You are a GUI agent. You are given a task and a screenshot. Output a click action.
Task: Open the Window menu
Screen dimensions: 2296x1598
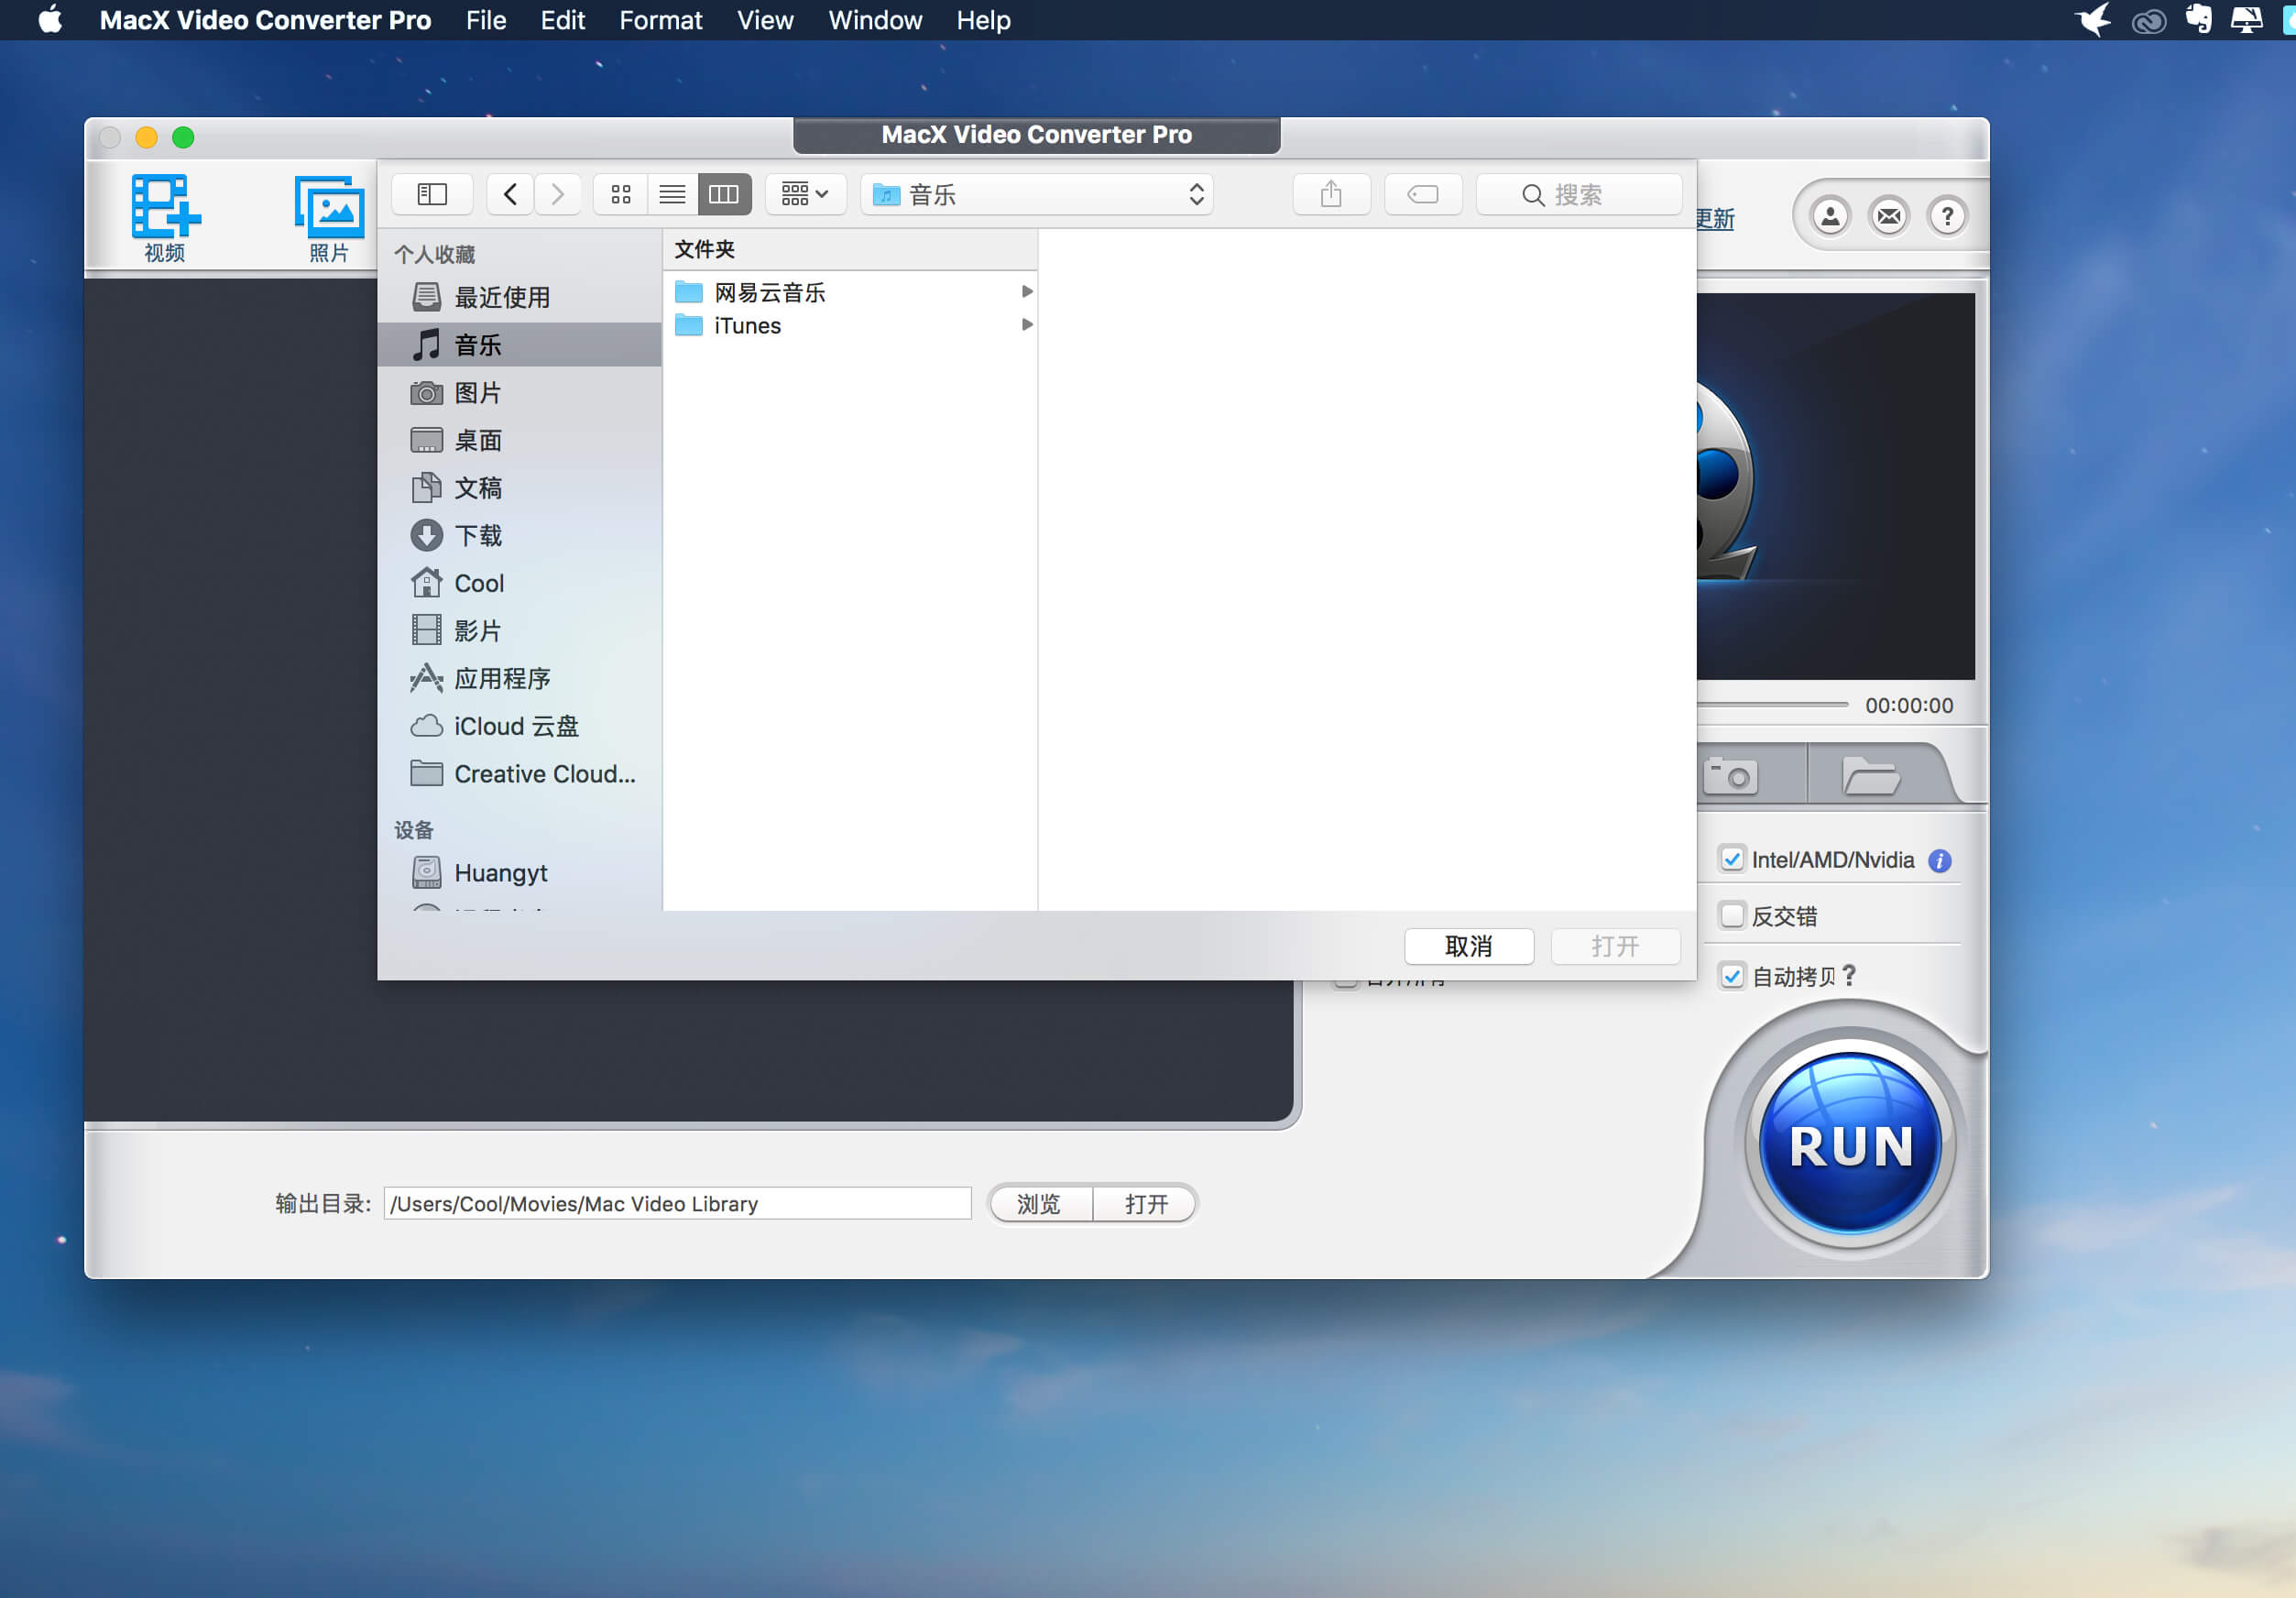point(875,20)
